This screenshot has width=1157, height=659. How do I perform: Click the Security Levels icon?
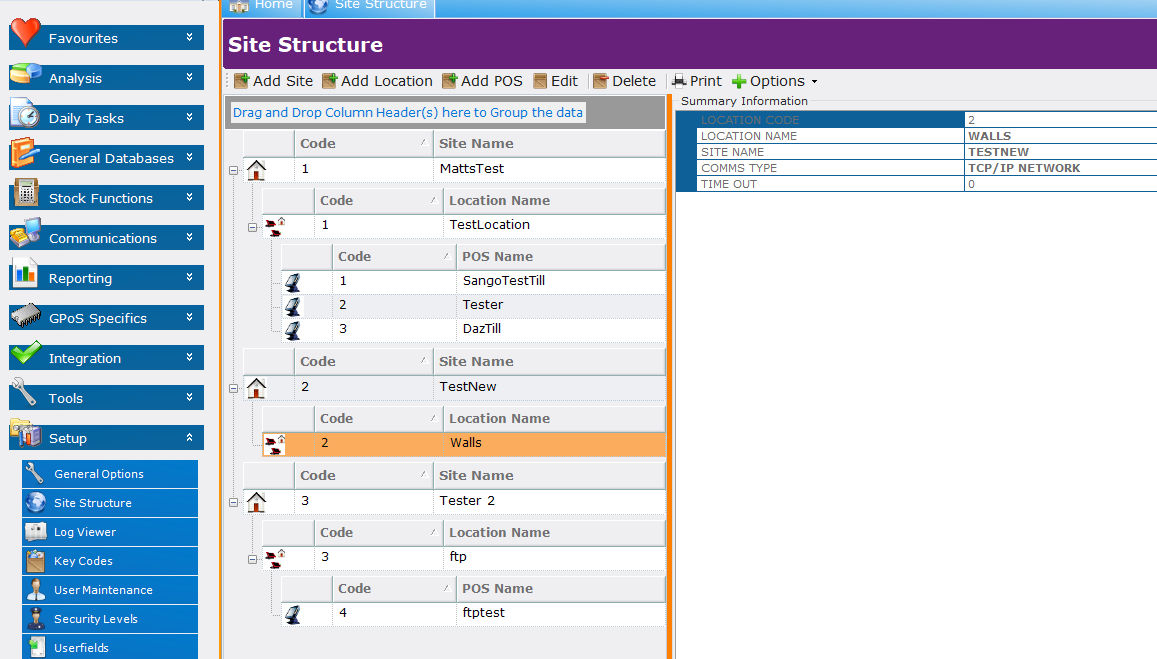coord(35,618)
